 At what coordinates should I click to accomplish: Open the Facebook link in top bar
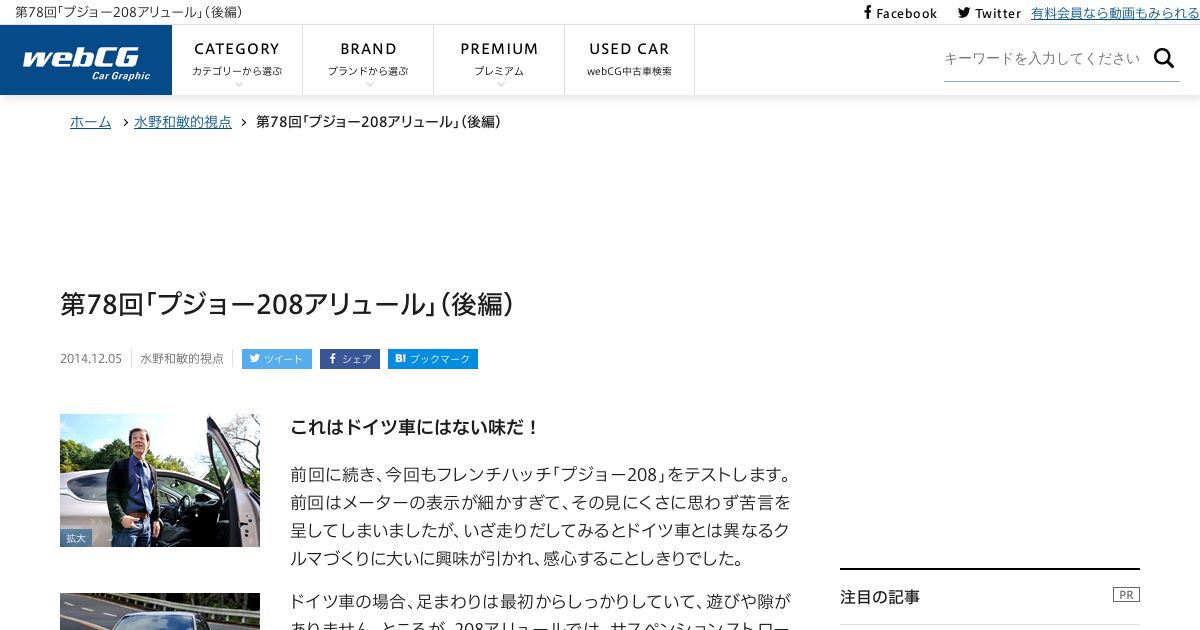pos(900,13)
